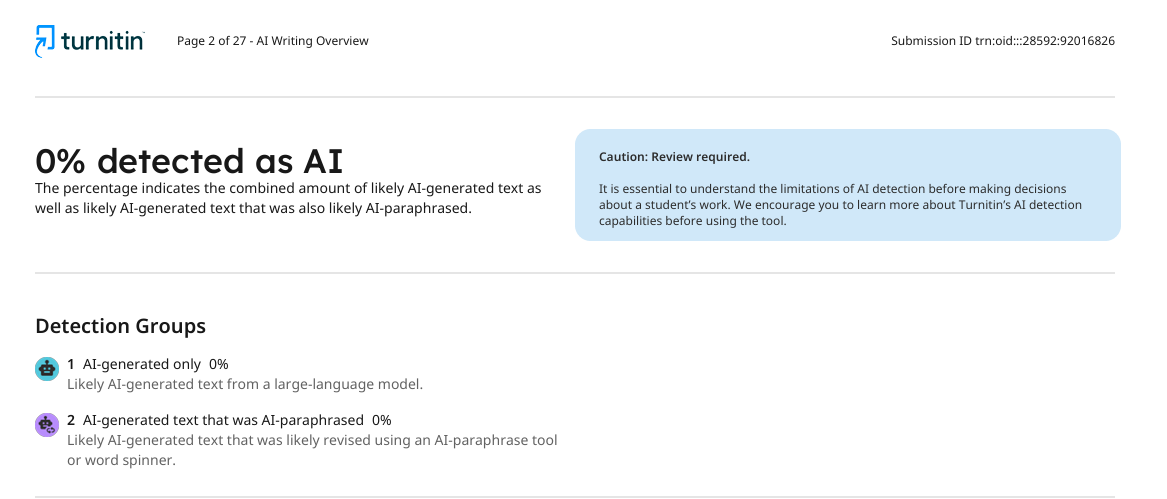Click the purple AI-paraphrased robot icon

pyautogui.click(x=47, y=425)
